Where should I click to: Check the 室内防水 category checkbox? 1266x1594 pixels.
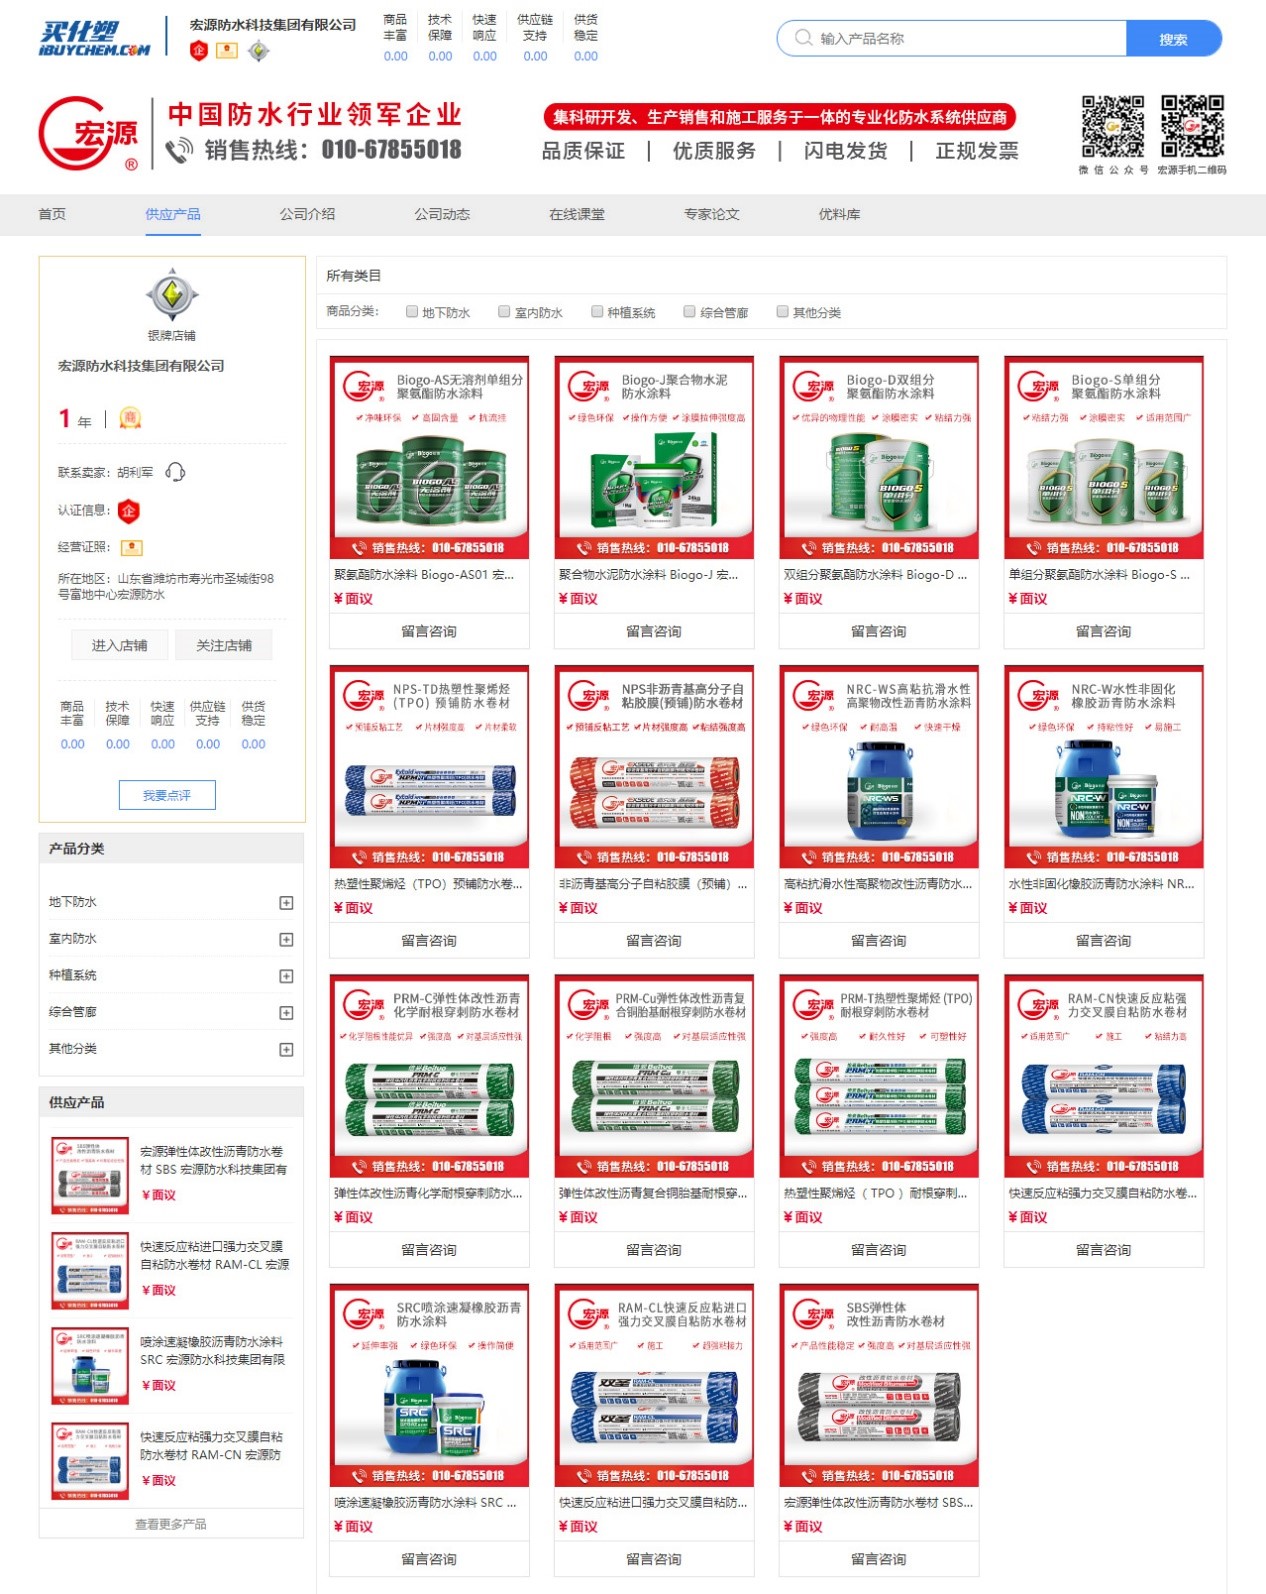coord(505,312)
